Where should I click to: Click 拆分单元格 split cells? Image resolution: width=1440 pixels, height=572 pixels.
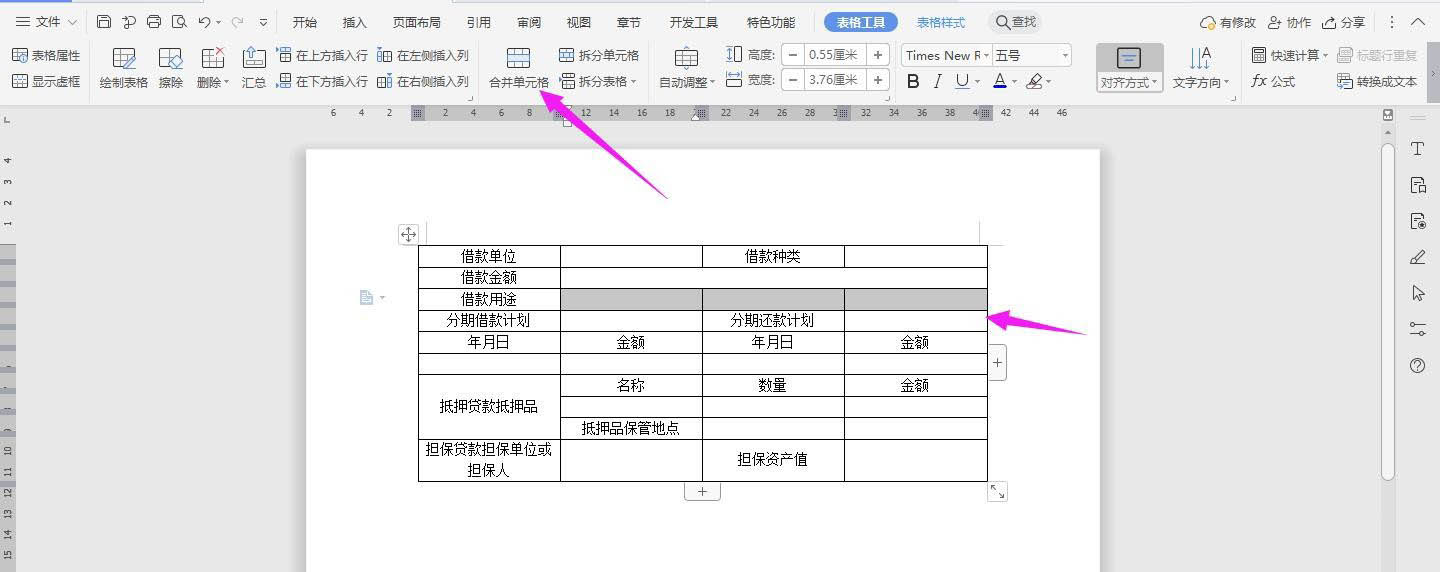click(599, 56)
